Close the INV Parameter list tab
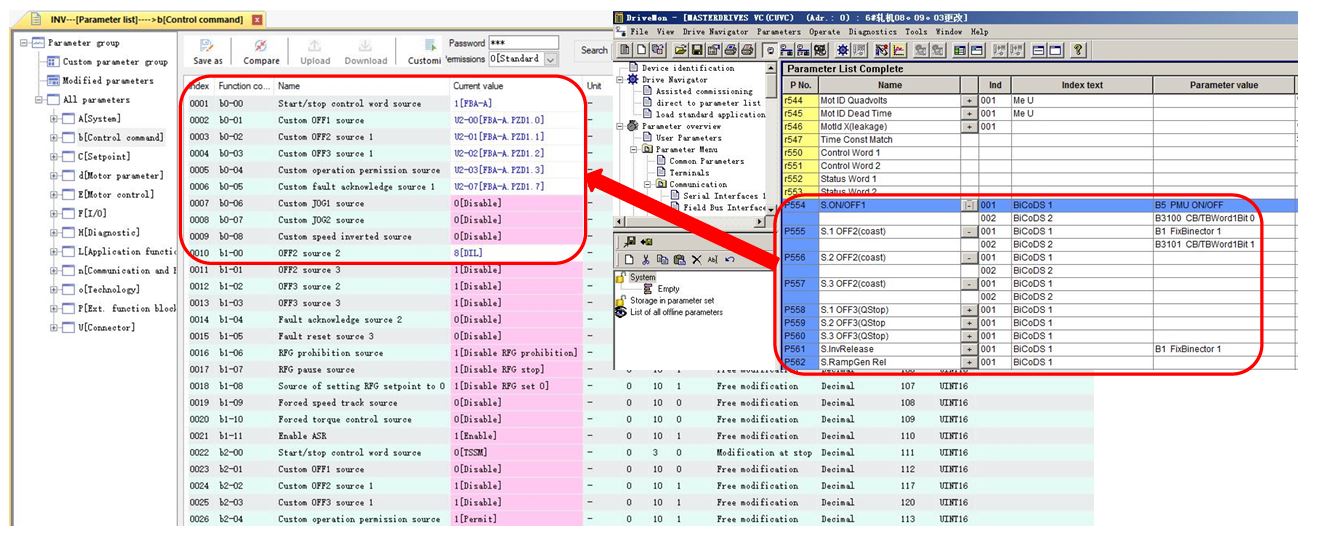Image resolution: width=1332 pixels, height=546 pixels. pyautogui.click(x=257, y=20)
